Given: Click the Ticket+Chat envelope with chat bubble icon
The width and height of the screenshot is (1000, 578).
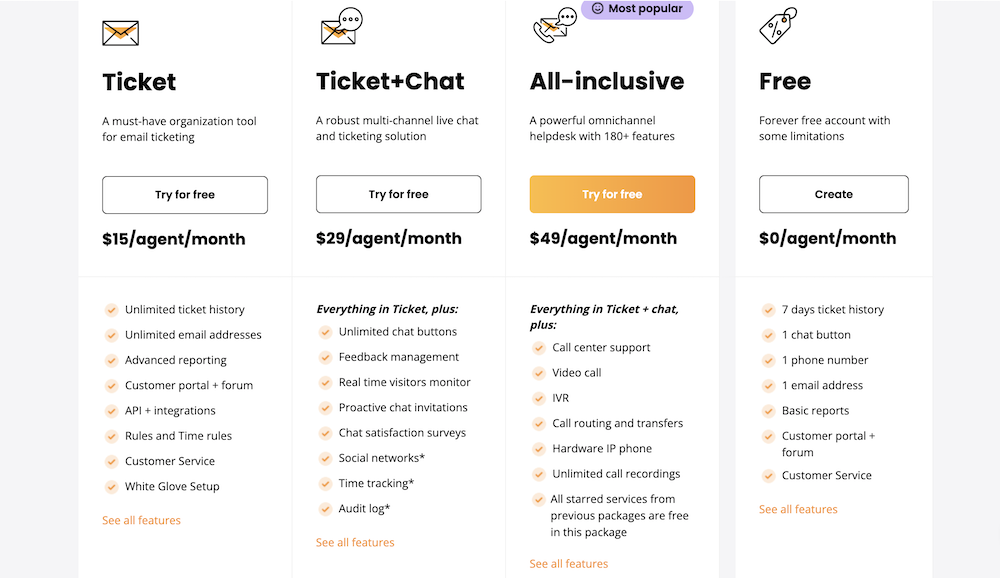Looking at the screenshot, I should pos(340,28).
